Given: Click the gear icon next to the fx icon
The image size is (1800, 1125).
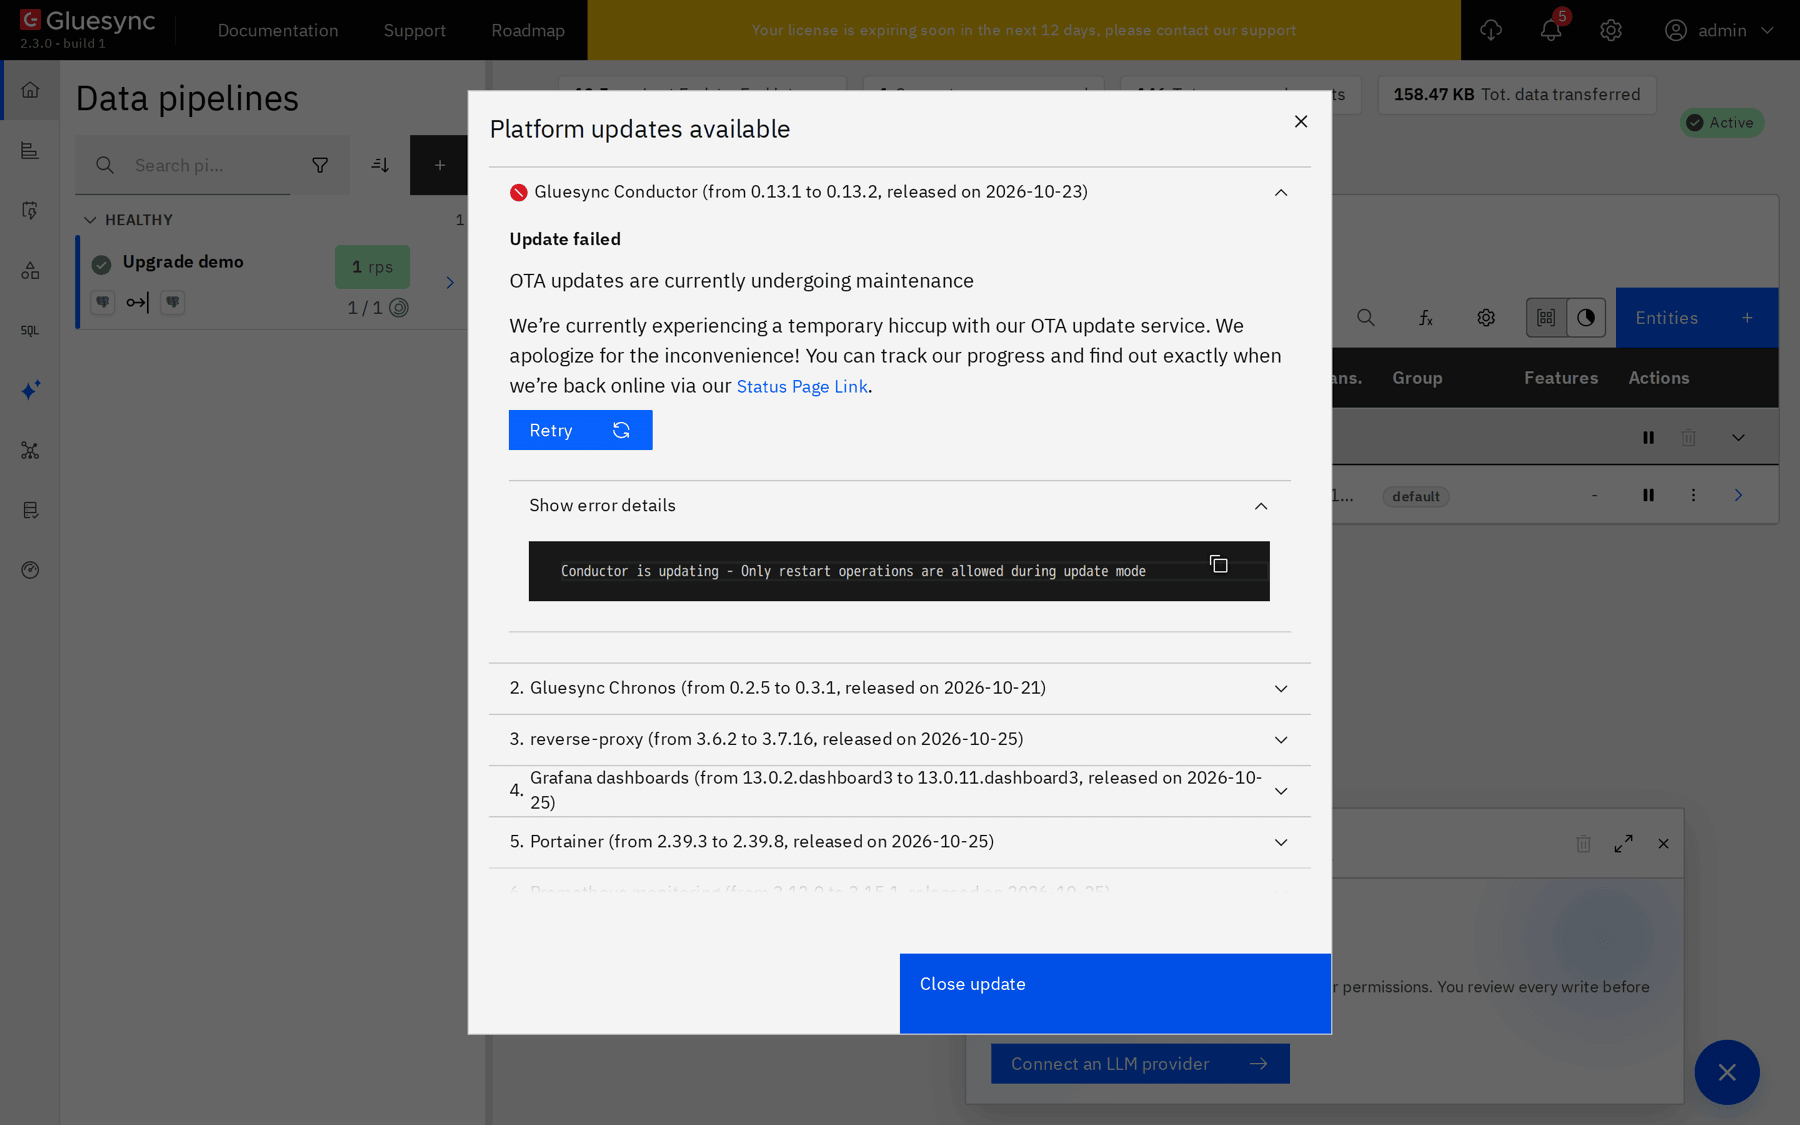Looking at the screenshot, I should [1486, 318].
